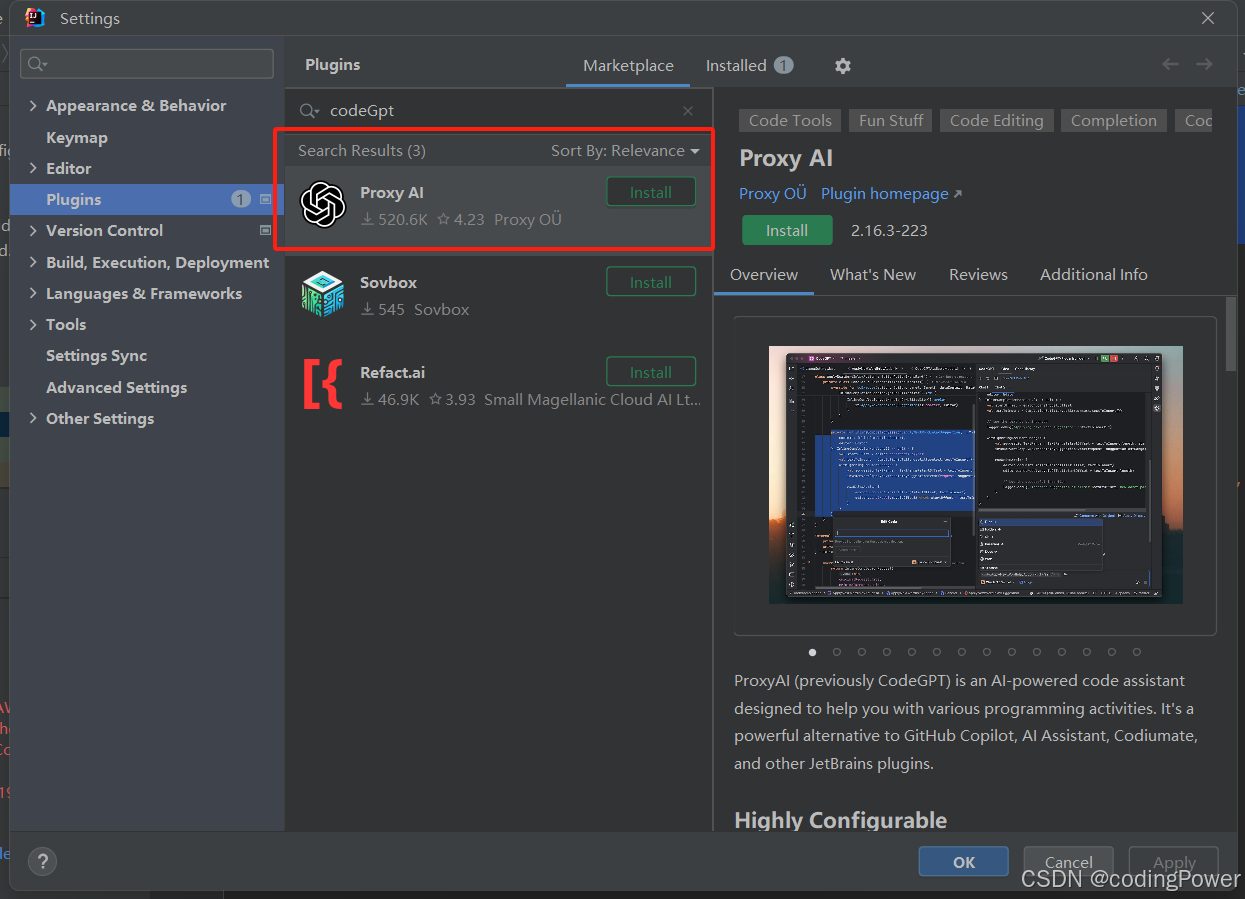Open the Overview tab
The width and height of the screenshot is (1245, 899).
pos(764,274)
